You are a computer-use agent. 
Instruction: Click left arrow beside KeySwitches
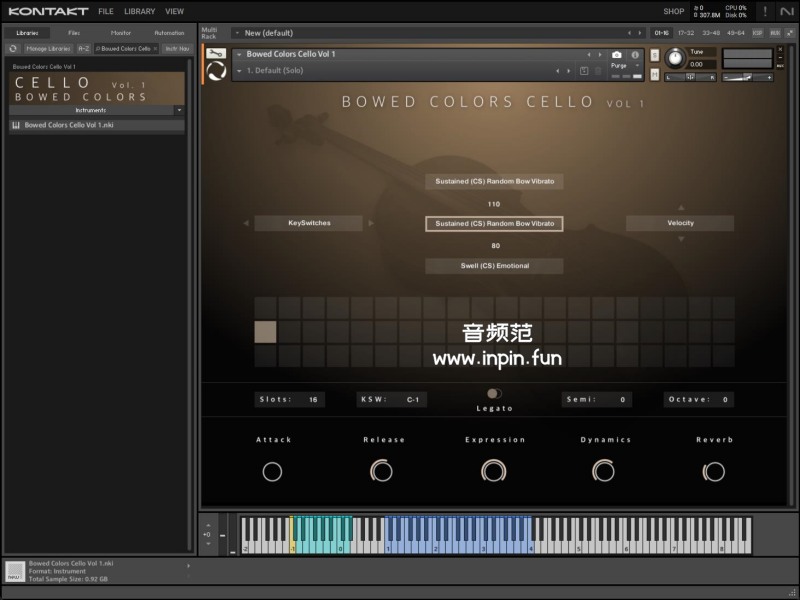click(x=246, y=223)
